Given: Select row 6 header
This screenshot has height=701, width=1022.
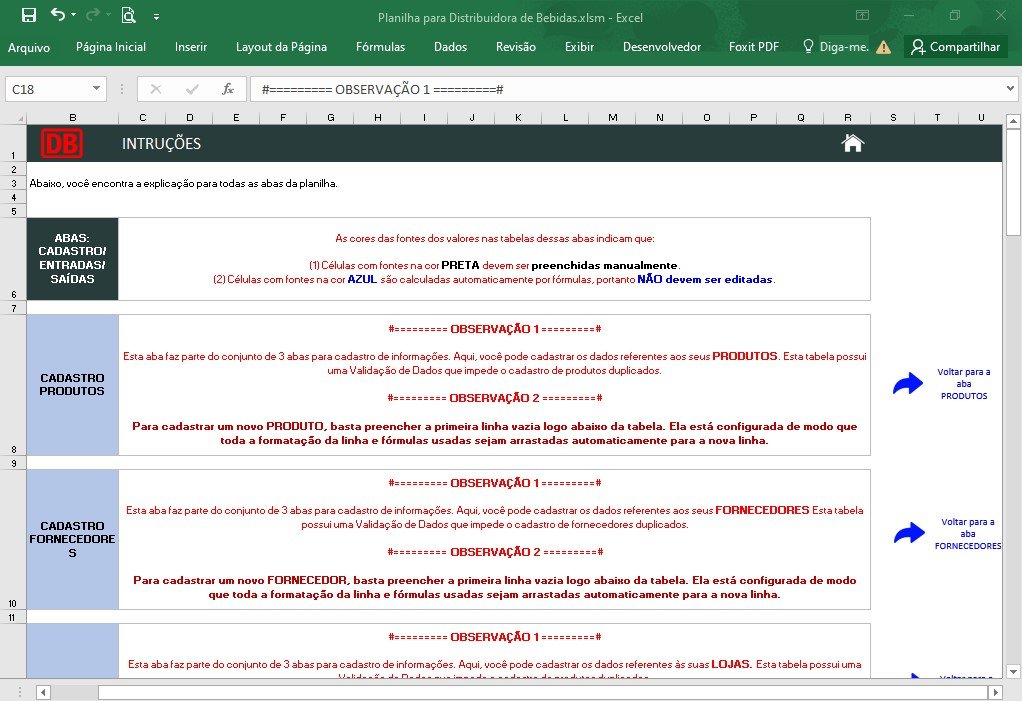Looking at the screenshot, I should [x=13, y=259].
